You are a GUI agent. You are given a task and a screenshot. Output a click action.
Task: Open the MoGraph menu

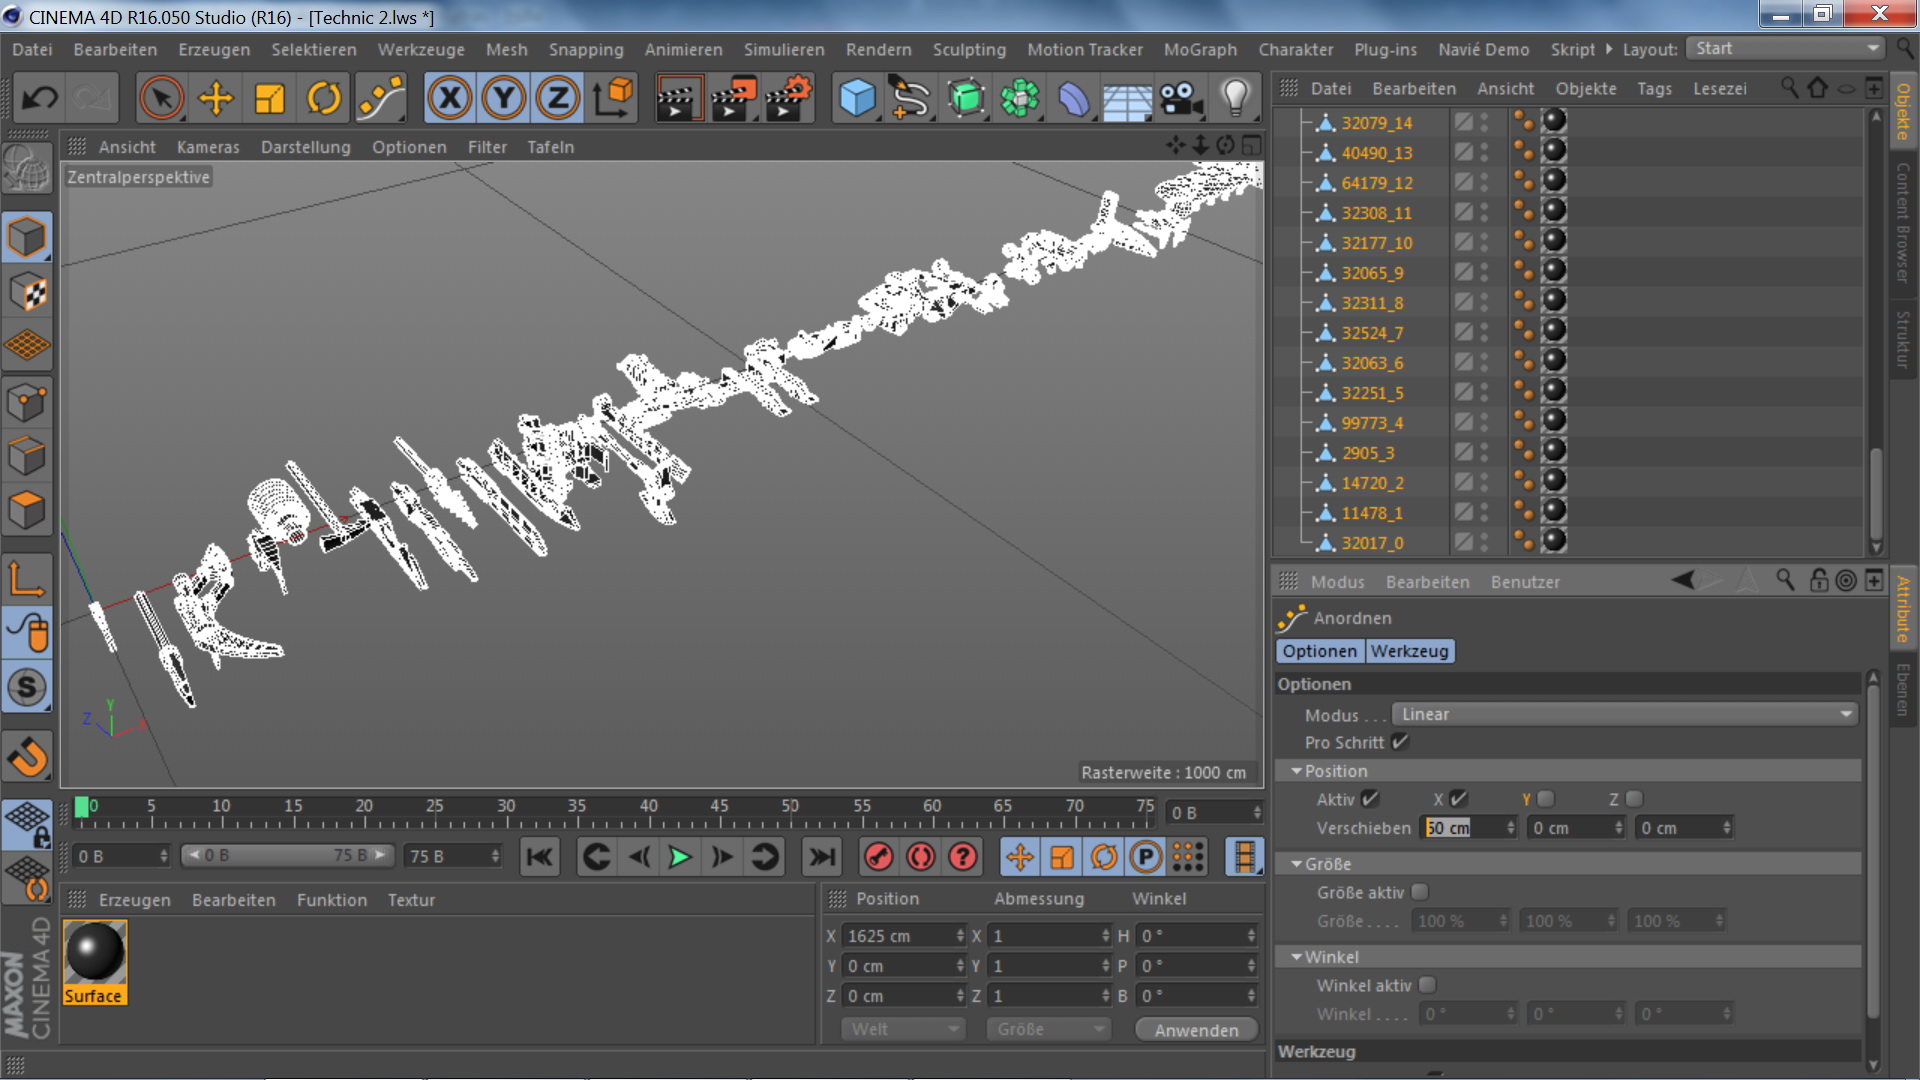[x=1200, y=49]
